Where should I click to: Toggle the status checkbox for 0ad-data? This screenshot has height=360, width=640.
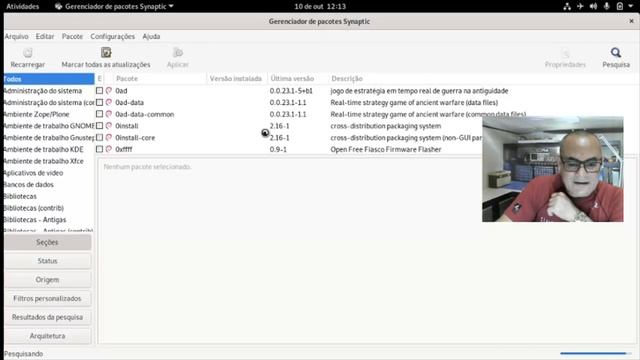click(x=99, y=102)
